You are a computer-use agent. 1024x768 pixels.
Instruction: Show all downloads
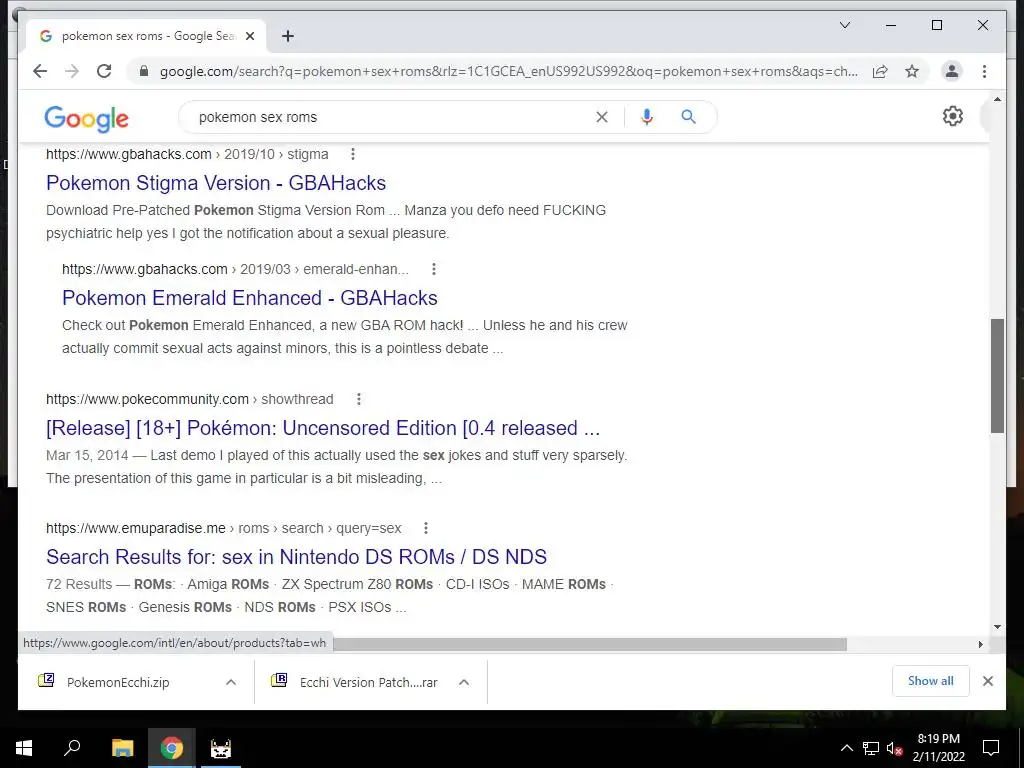pos(930,681)
